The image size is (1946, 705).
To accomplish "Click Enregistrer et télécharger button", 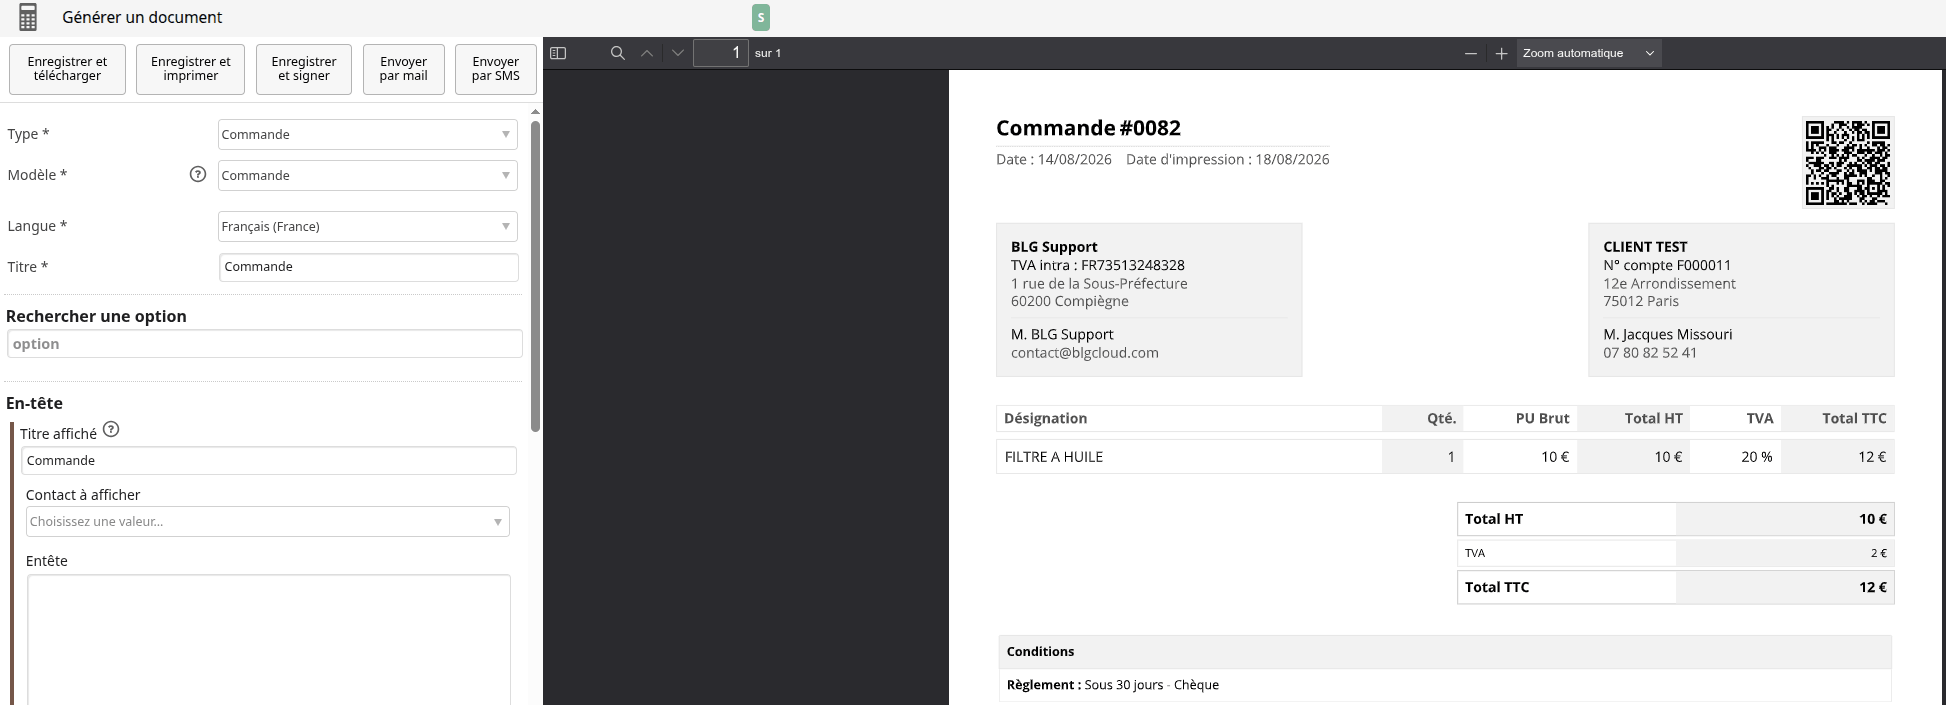I will pos(67,69).
